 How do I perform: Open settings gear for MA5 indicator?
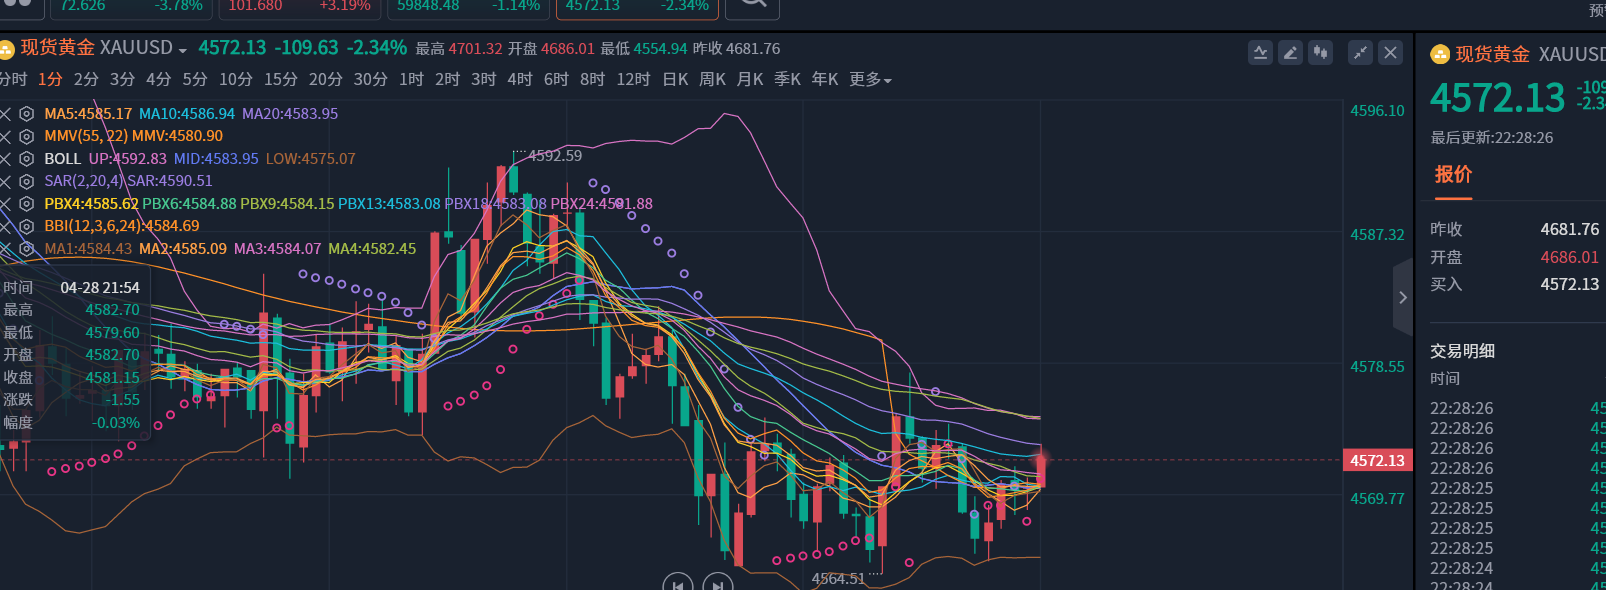point(27,114)
